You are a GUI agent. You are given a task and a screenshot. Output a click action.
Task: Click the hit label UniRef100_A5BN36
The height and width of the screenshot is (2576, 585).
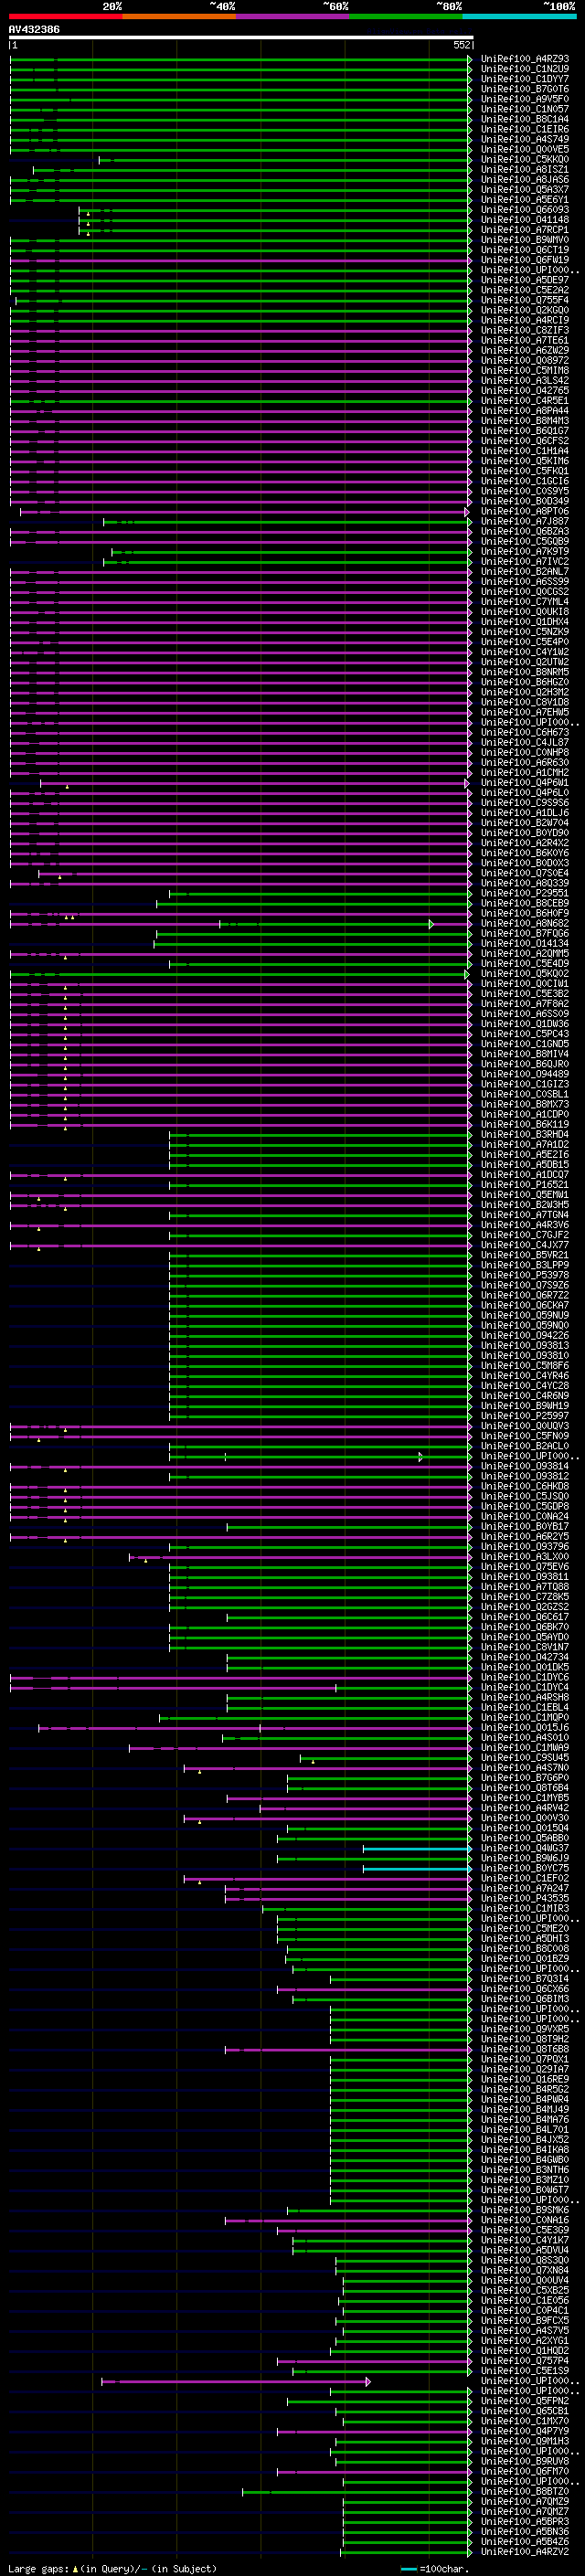click(524, 2532)
